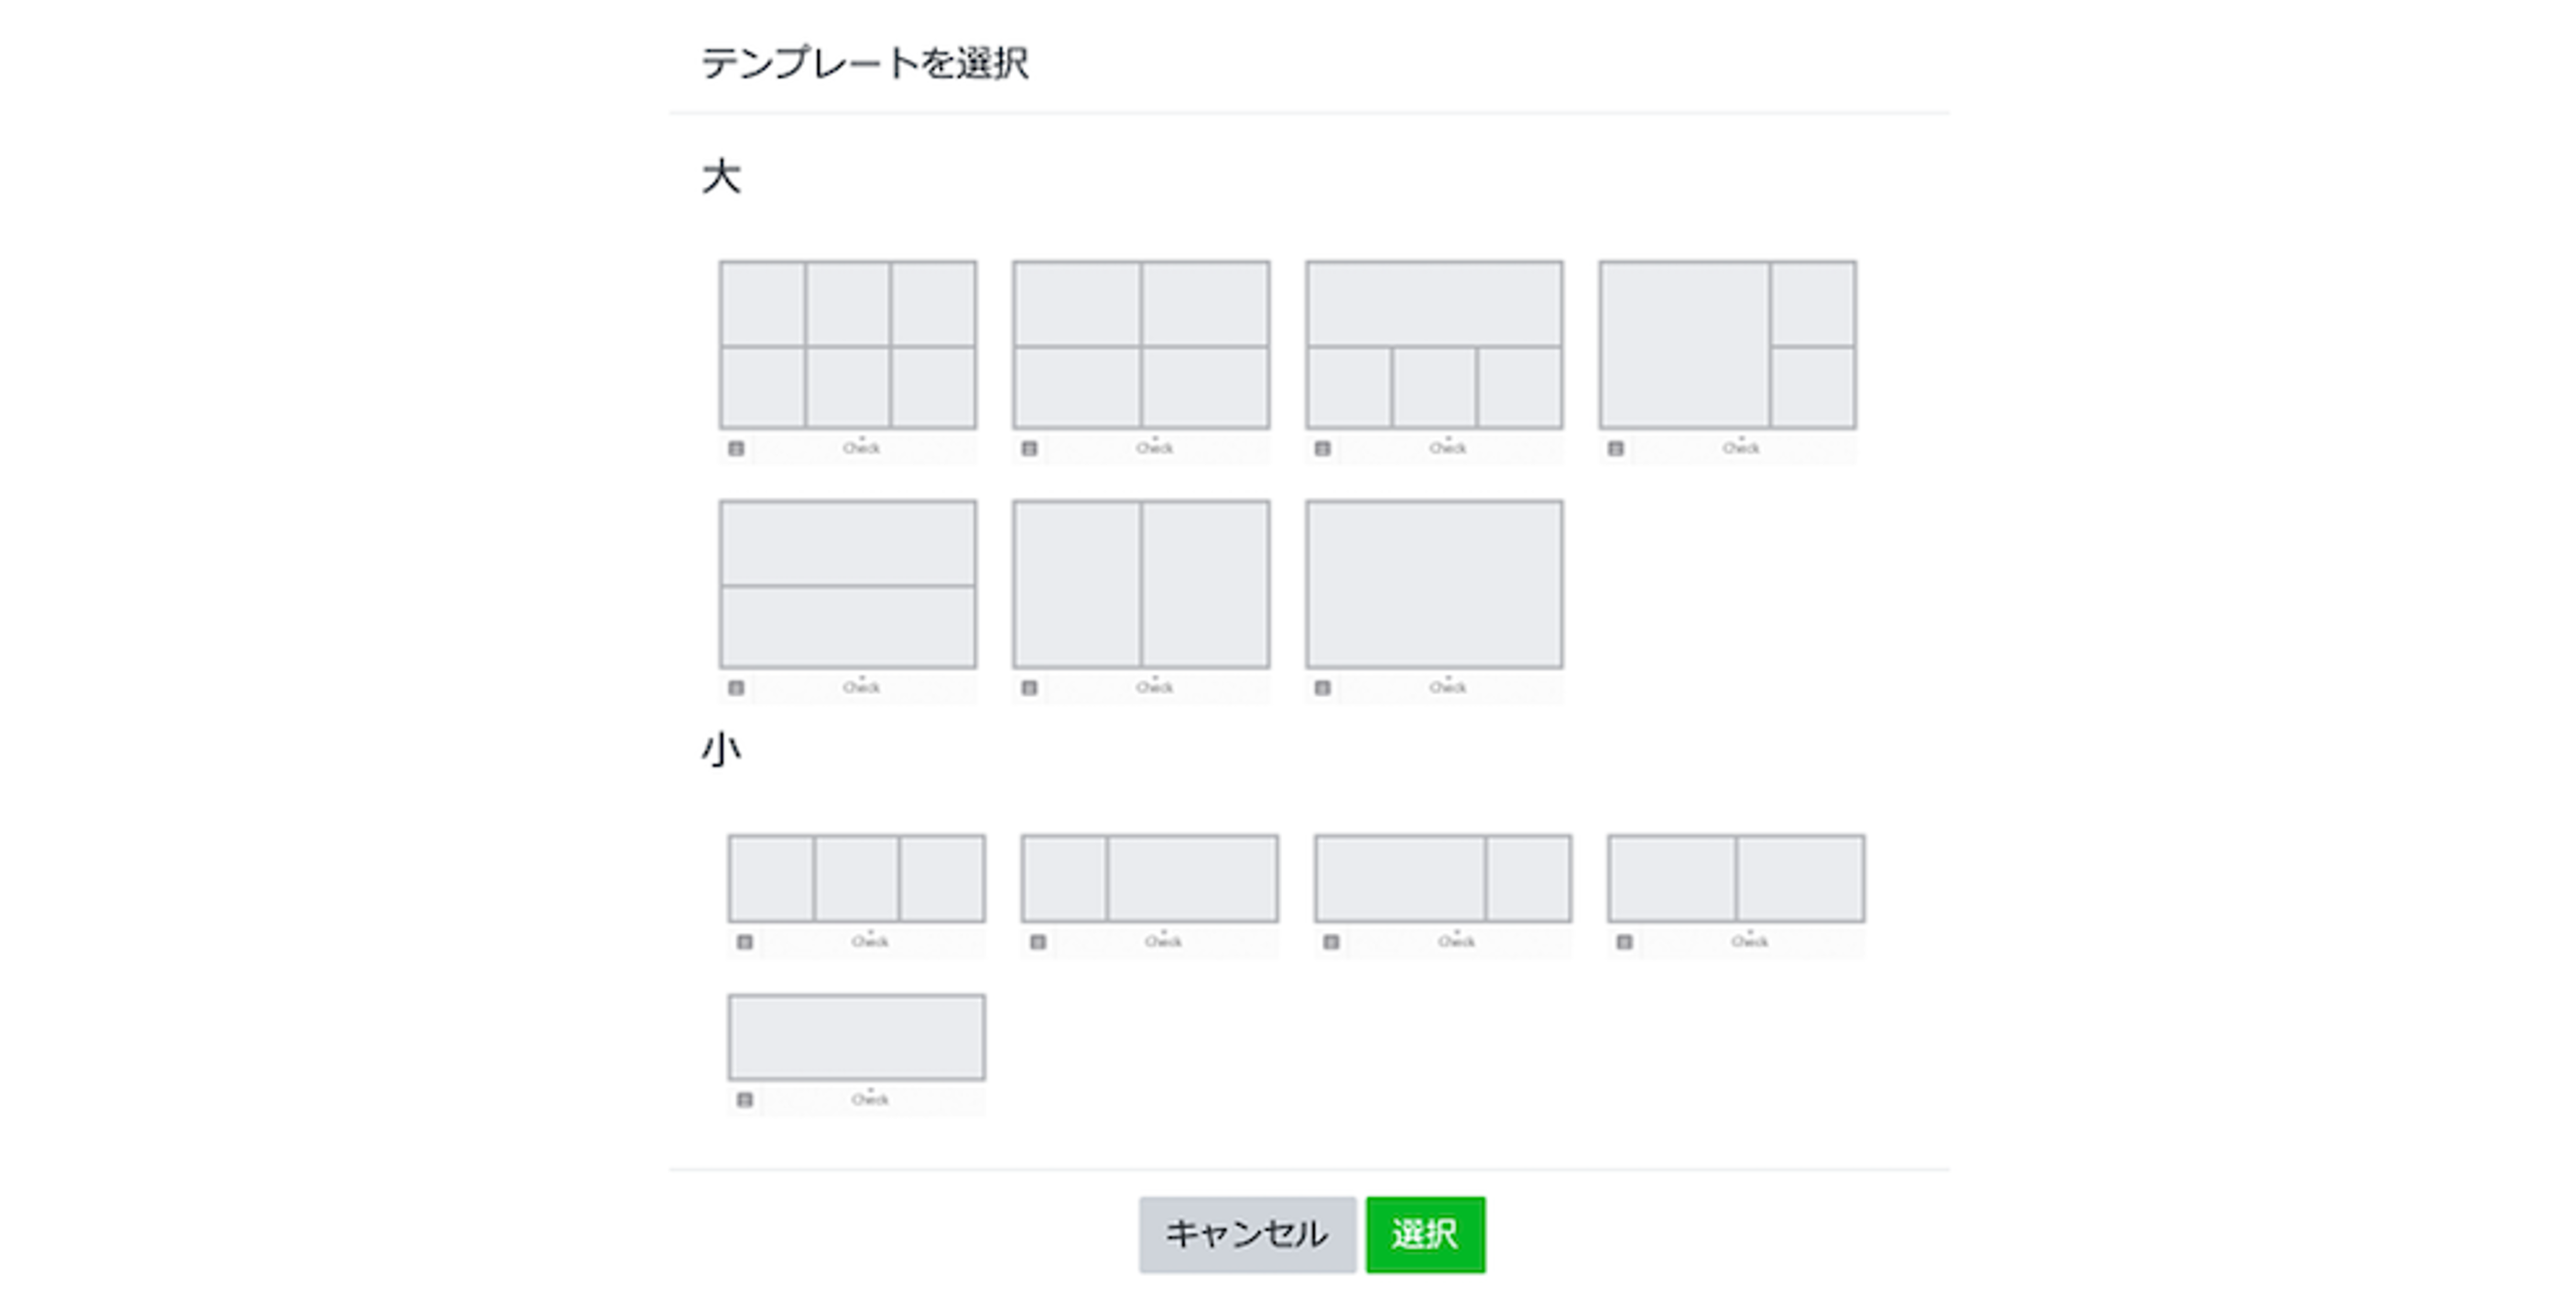Click the キャンセル cancel button
The image size is (2576, 1299).
coord(1247,1233)
